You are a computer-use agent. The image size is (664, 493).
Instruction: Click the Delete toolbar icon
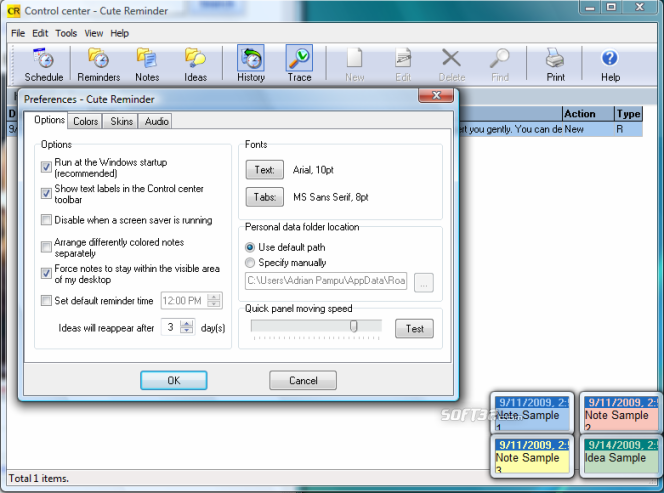pos(451,64)
